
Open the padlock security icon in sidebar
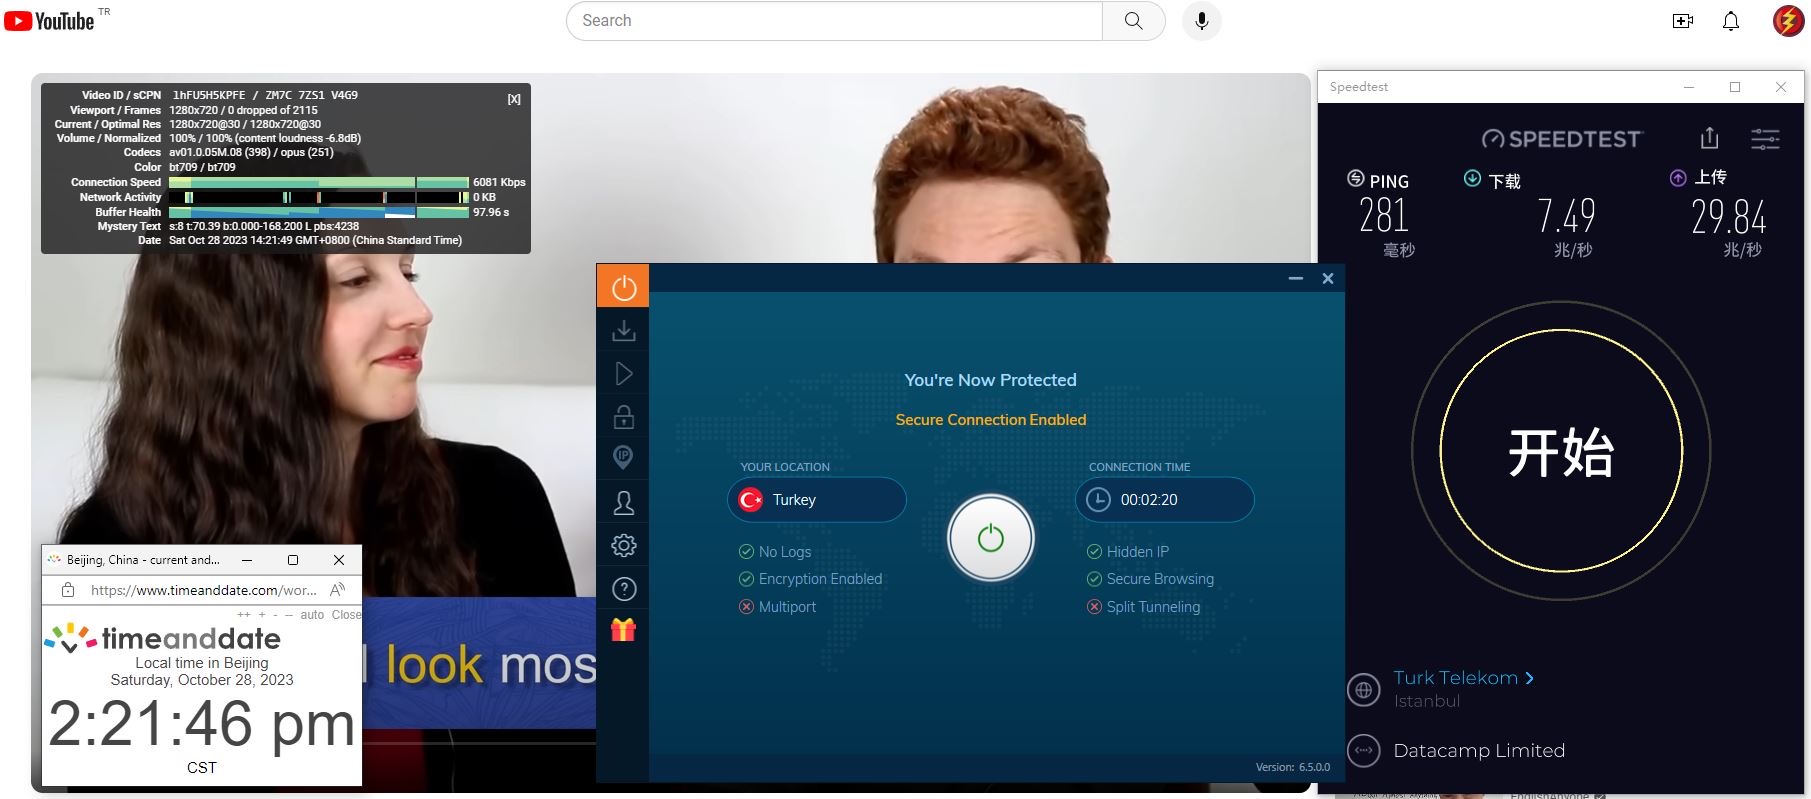click(623, 417)
